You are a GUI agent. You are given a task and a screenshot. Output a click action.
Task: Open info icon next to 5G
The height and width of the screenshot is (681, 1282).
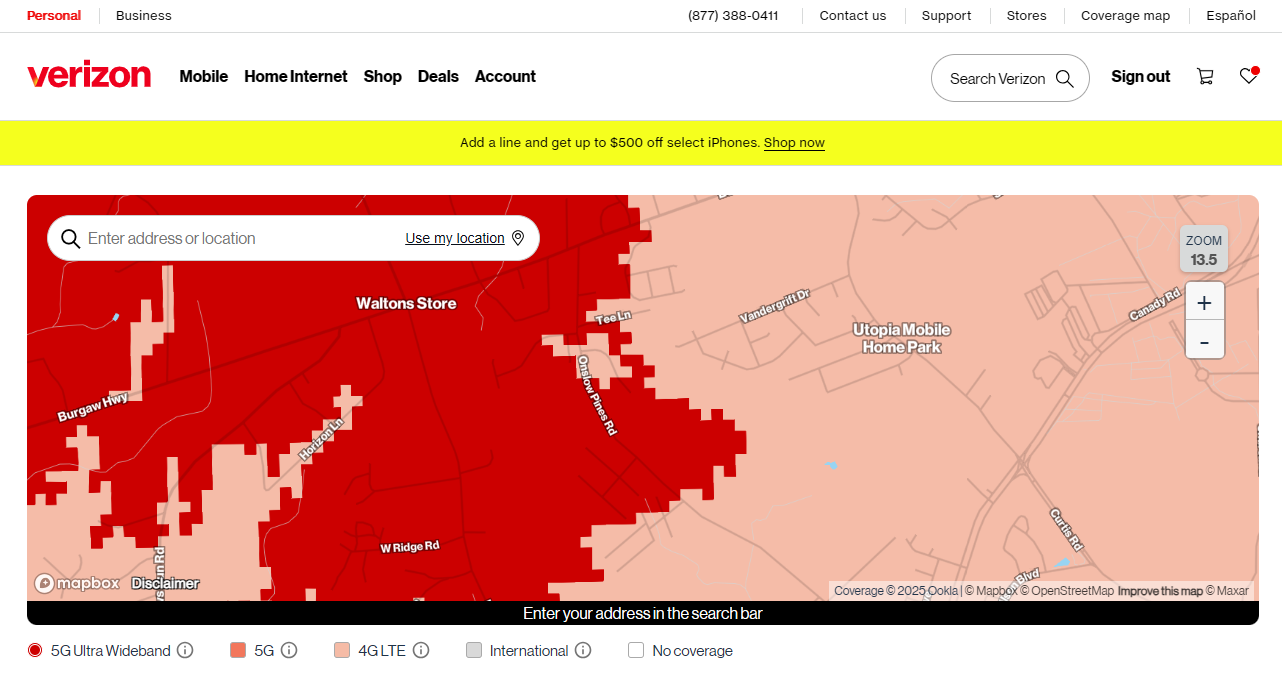point(289,650)
